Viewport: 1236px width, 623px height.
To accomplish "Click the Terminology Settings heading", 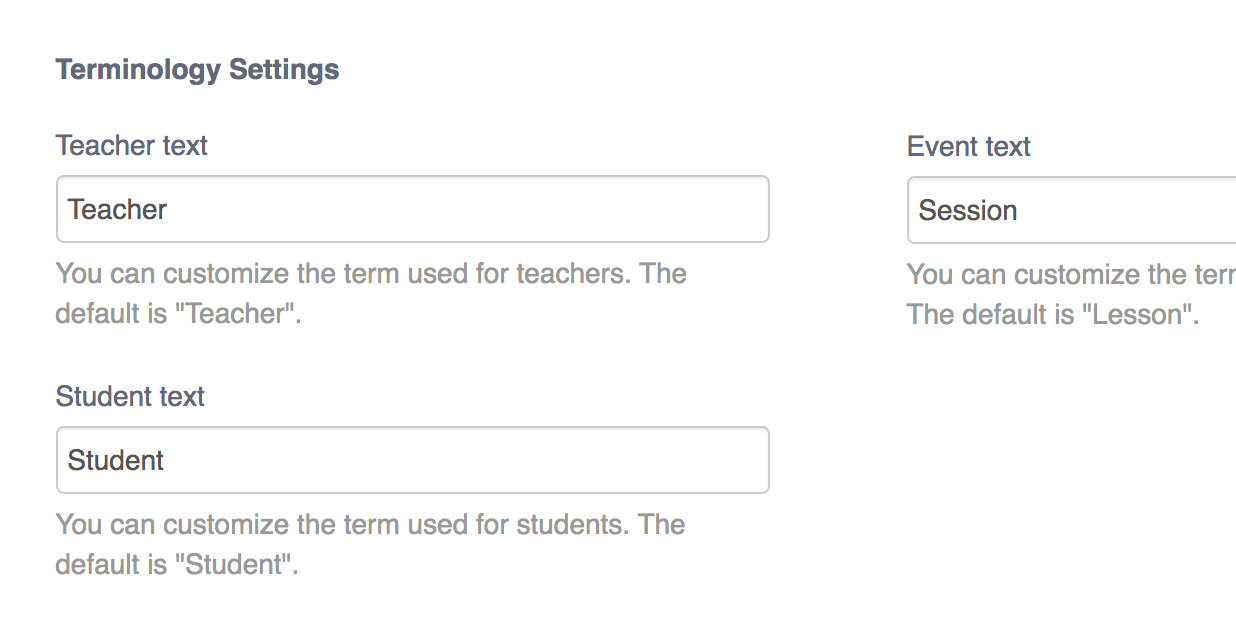I will (197, 69).
